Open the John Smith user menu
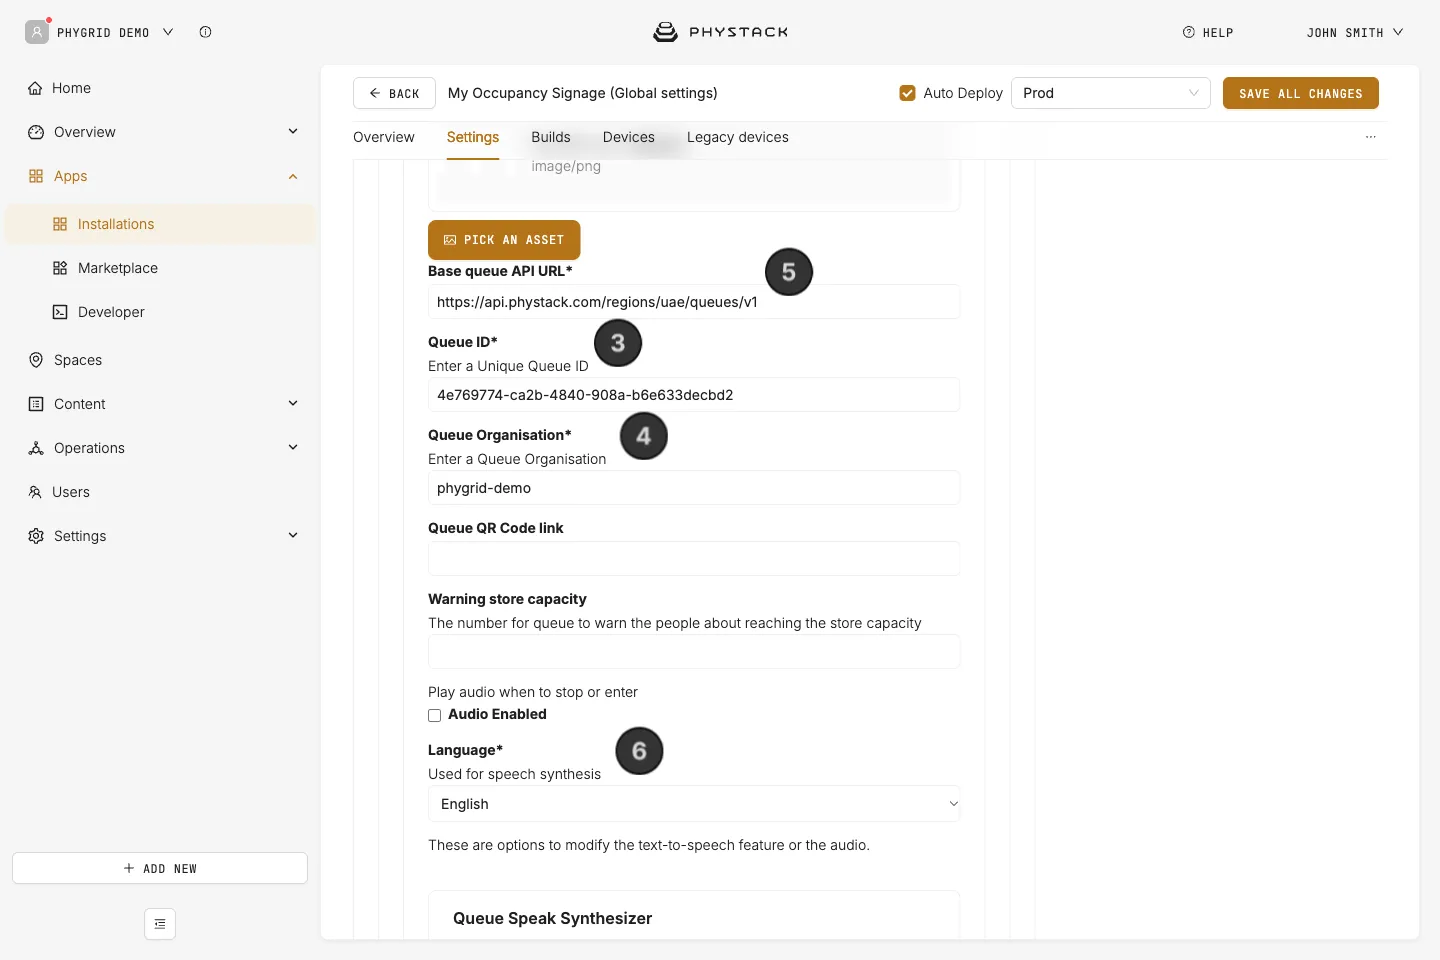1440x960 pixels. click(x=1355, y=32)
